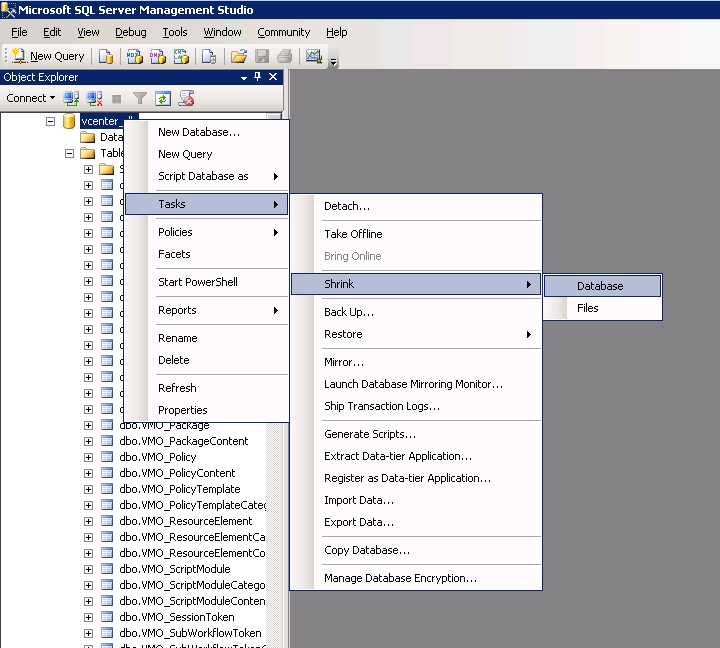This screenshot has height=648, width=720.
Task: Click table icon of dbo.VMO_SubWorkflowToken
Action: (107, 633)
